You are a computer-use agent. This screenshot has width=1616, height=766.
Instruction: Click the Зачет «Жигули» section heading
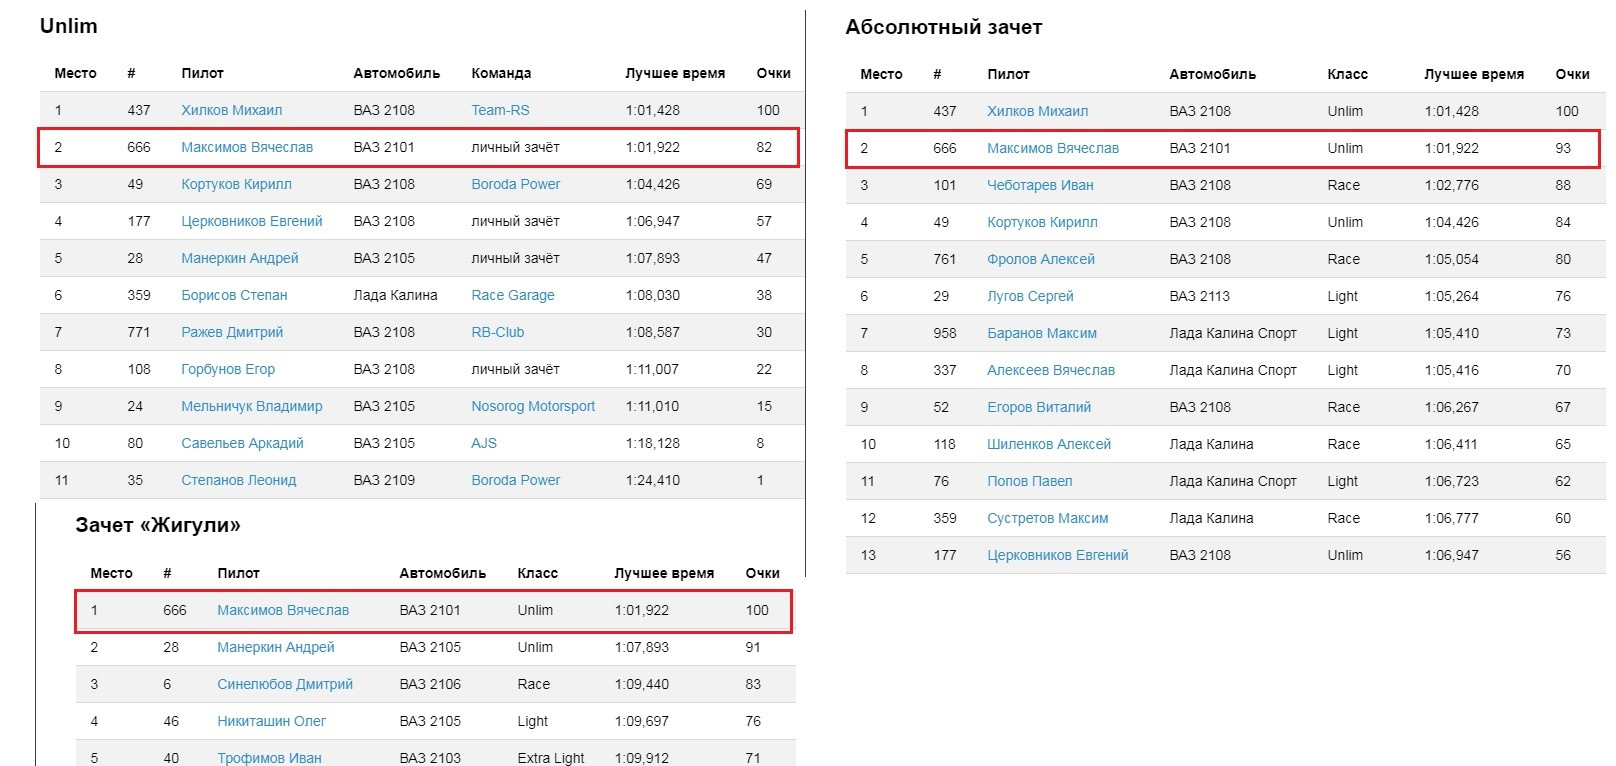pos(158,525)
